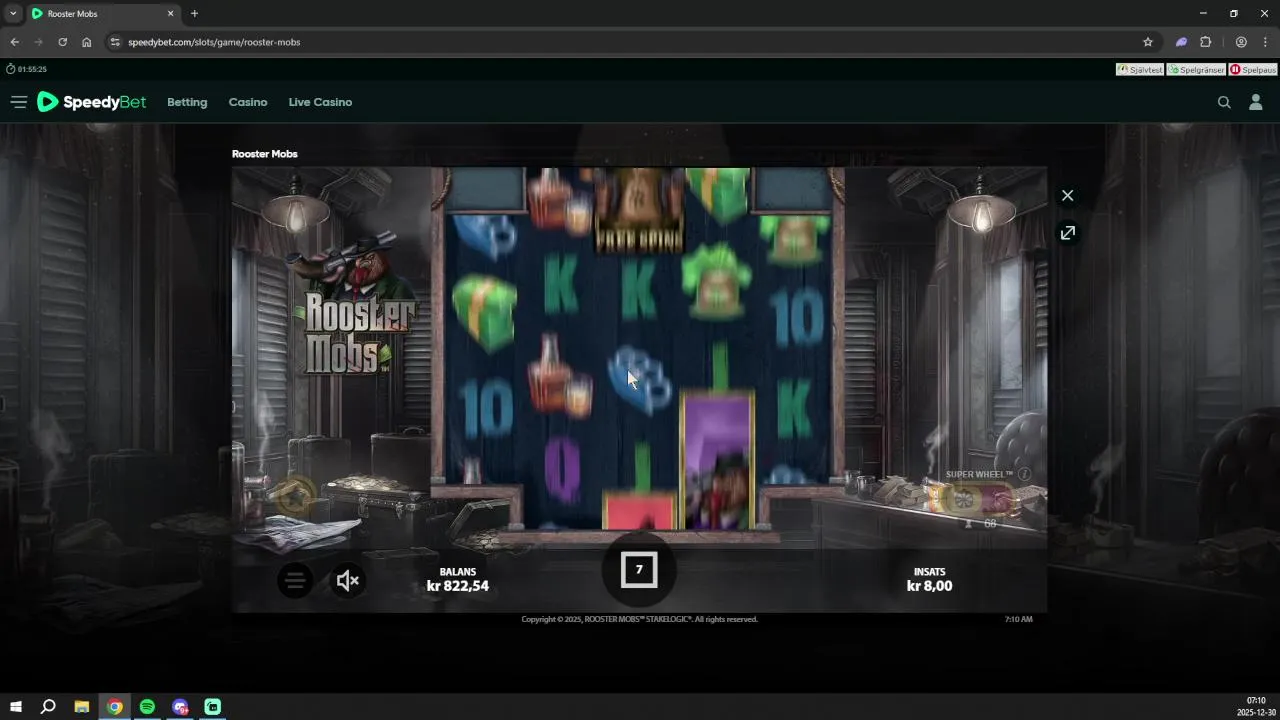
Task: Open the teal app in the taskbar
Action: (x=213, y=707)
